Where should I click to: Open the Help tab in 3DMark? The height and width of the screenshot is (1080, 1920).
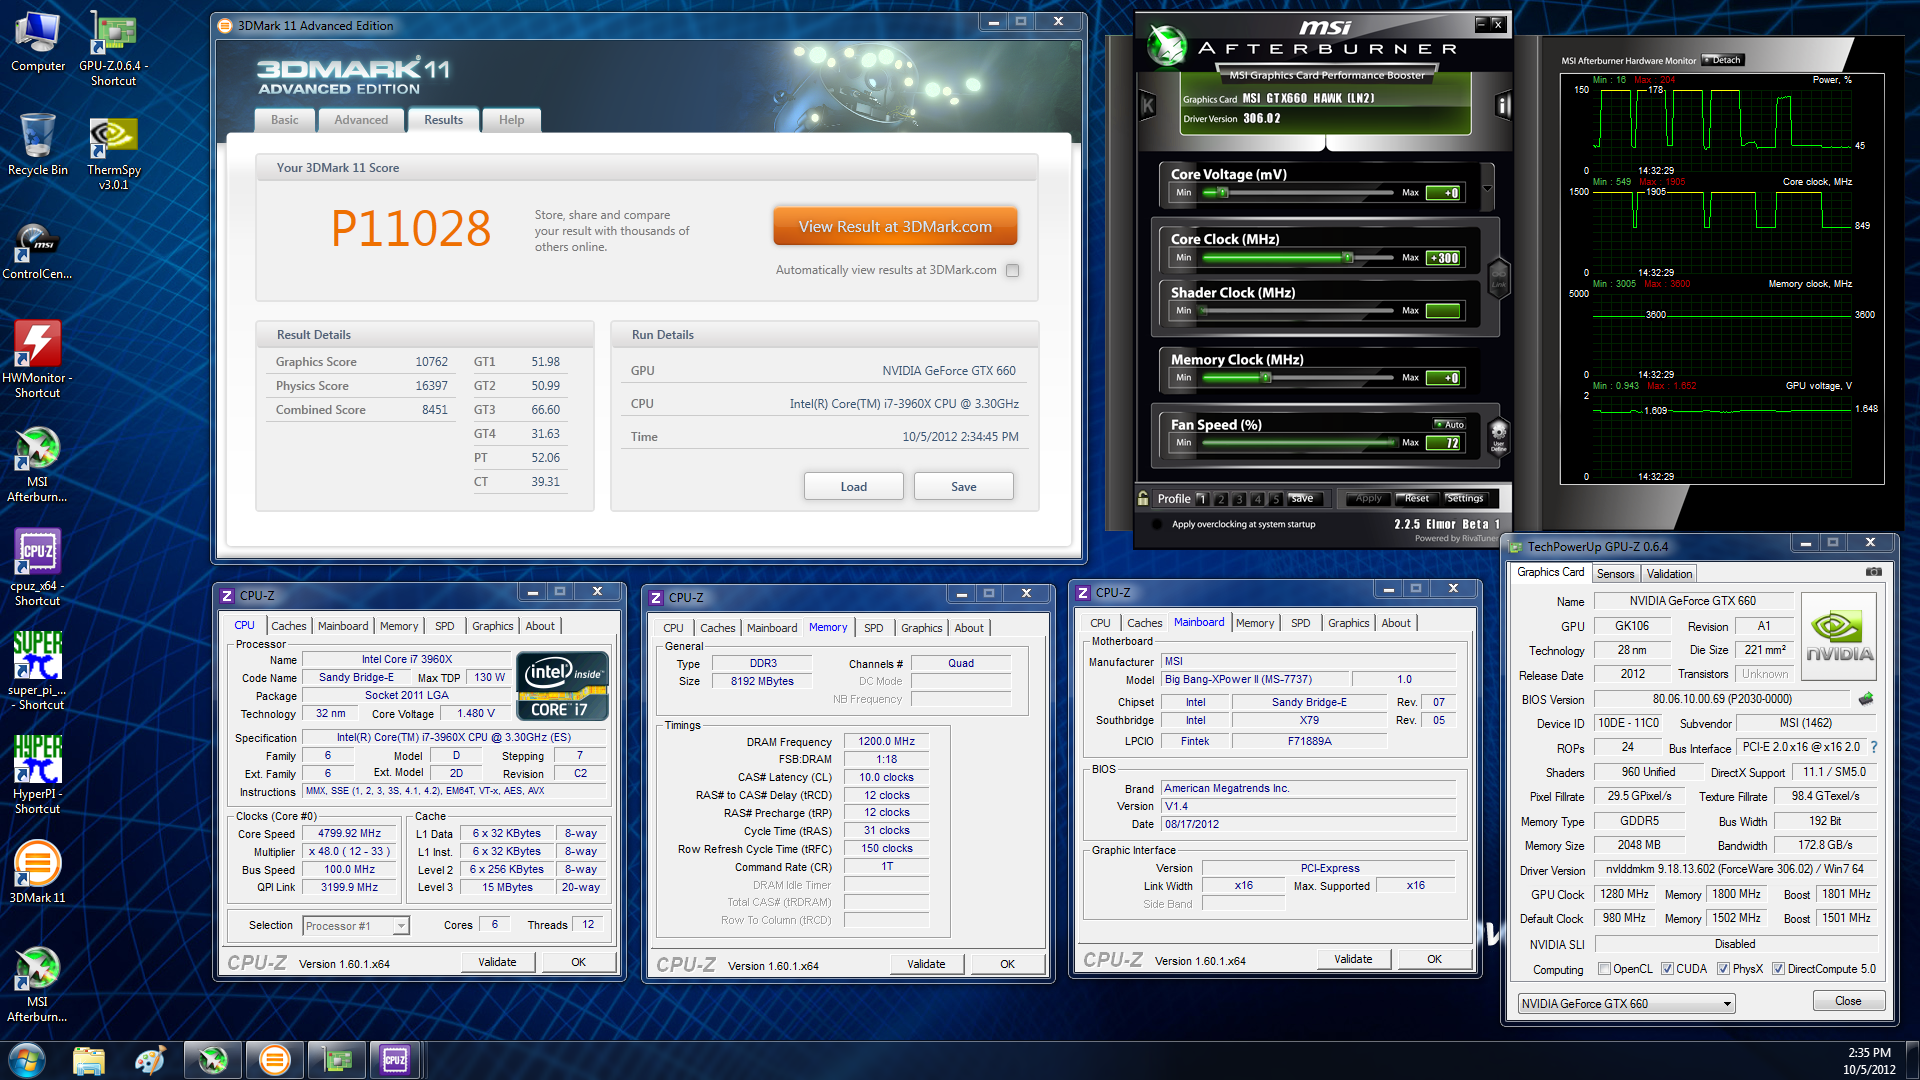511,120
